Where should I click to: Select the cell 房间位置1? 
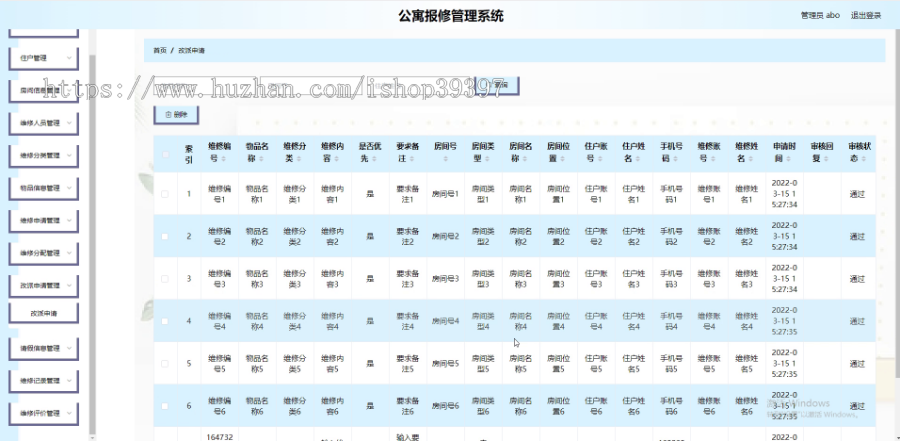click(558, 194)
